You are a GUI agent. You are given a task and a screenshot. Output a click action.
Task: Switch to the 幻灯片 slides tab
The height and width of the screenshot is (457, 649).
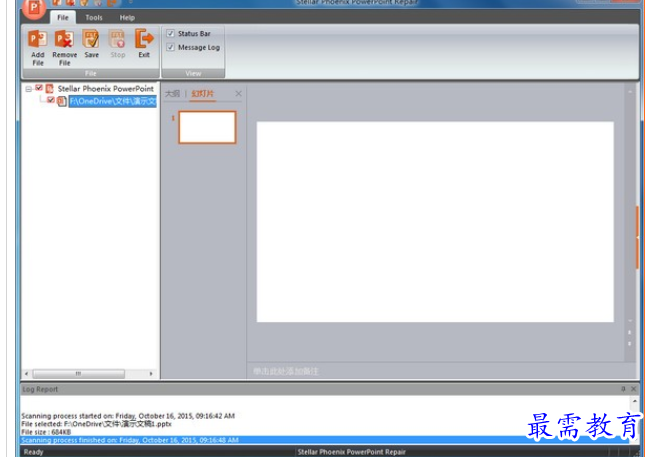click(202, 94)
